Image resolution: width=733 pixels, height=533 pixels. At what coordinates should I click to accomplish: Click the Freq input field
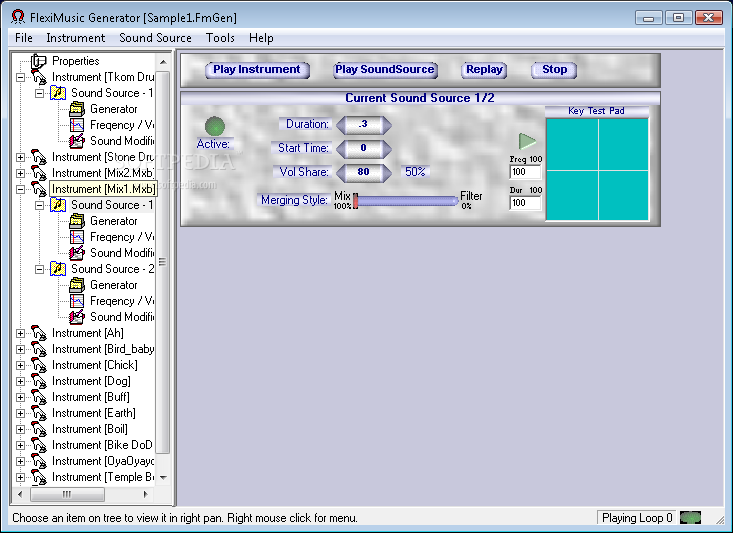tap(525, 172)
